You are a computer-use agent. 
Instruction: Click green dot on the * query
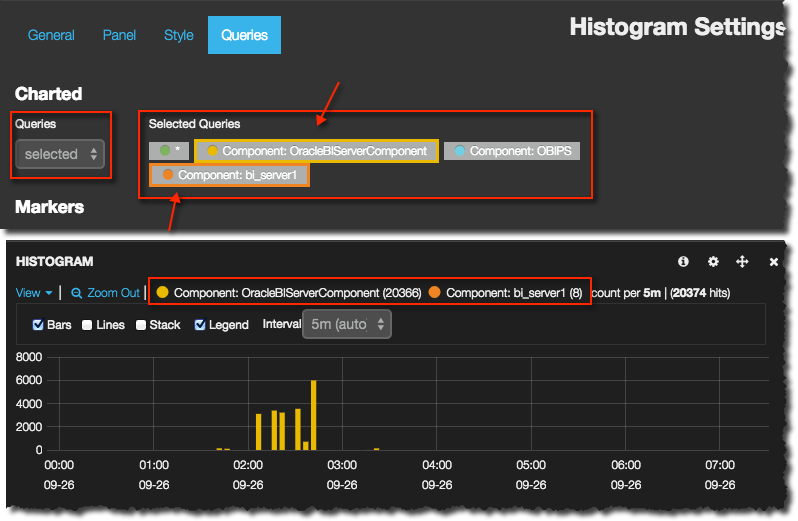pos(165,151)
